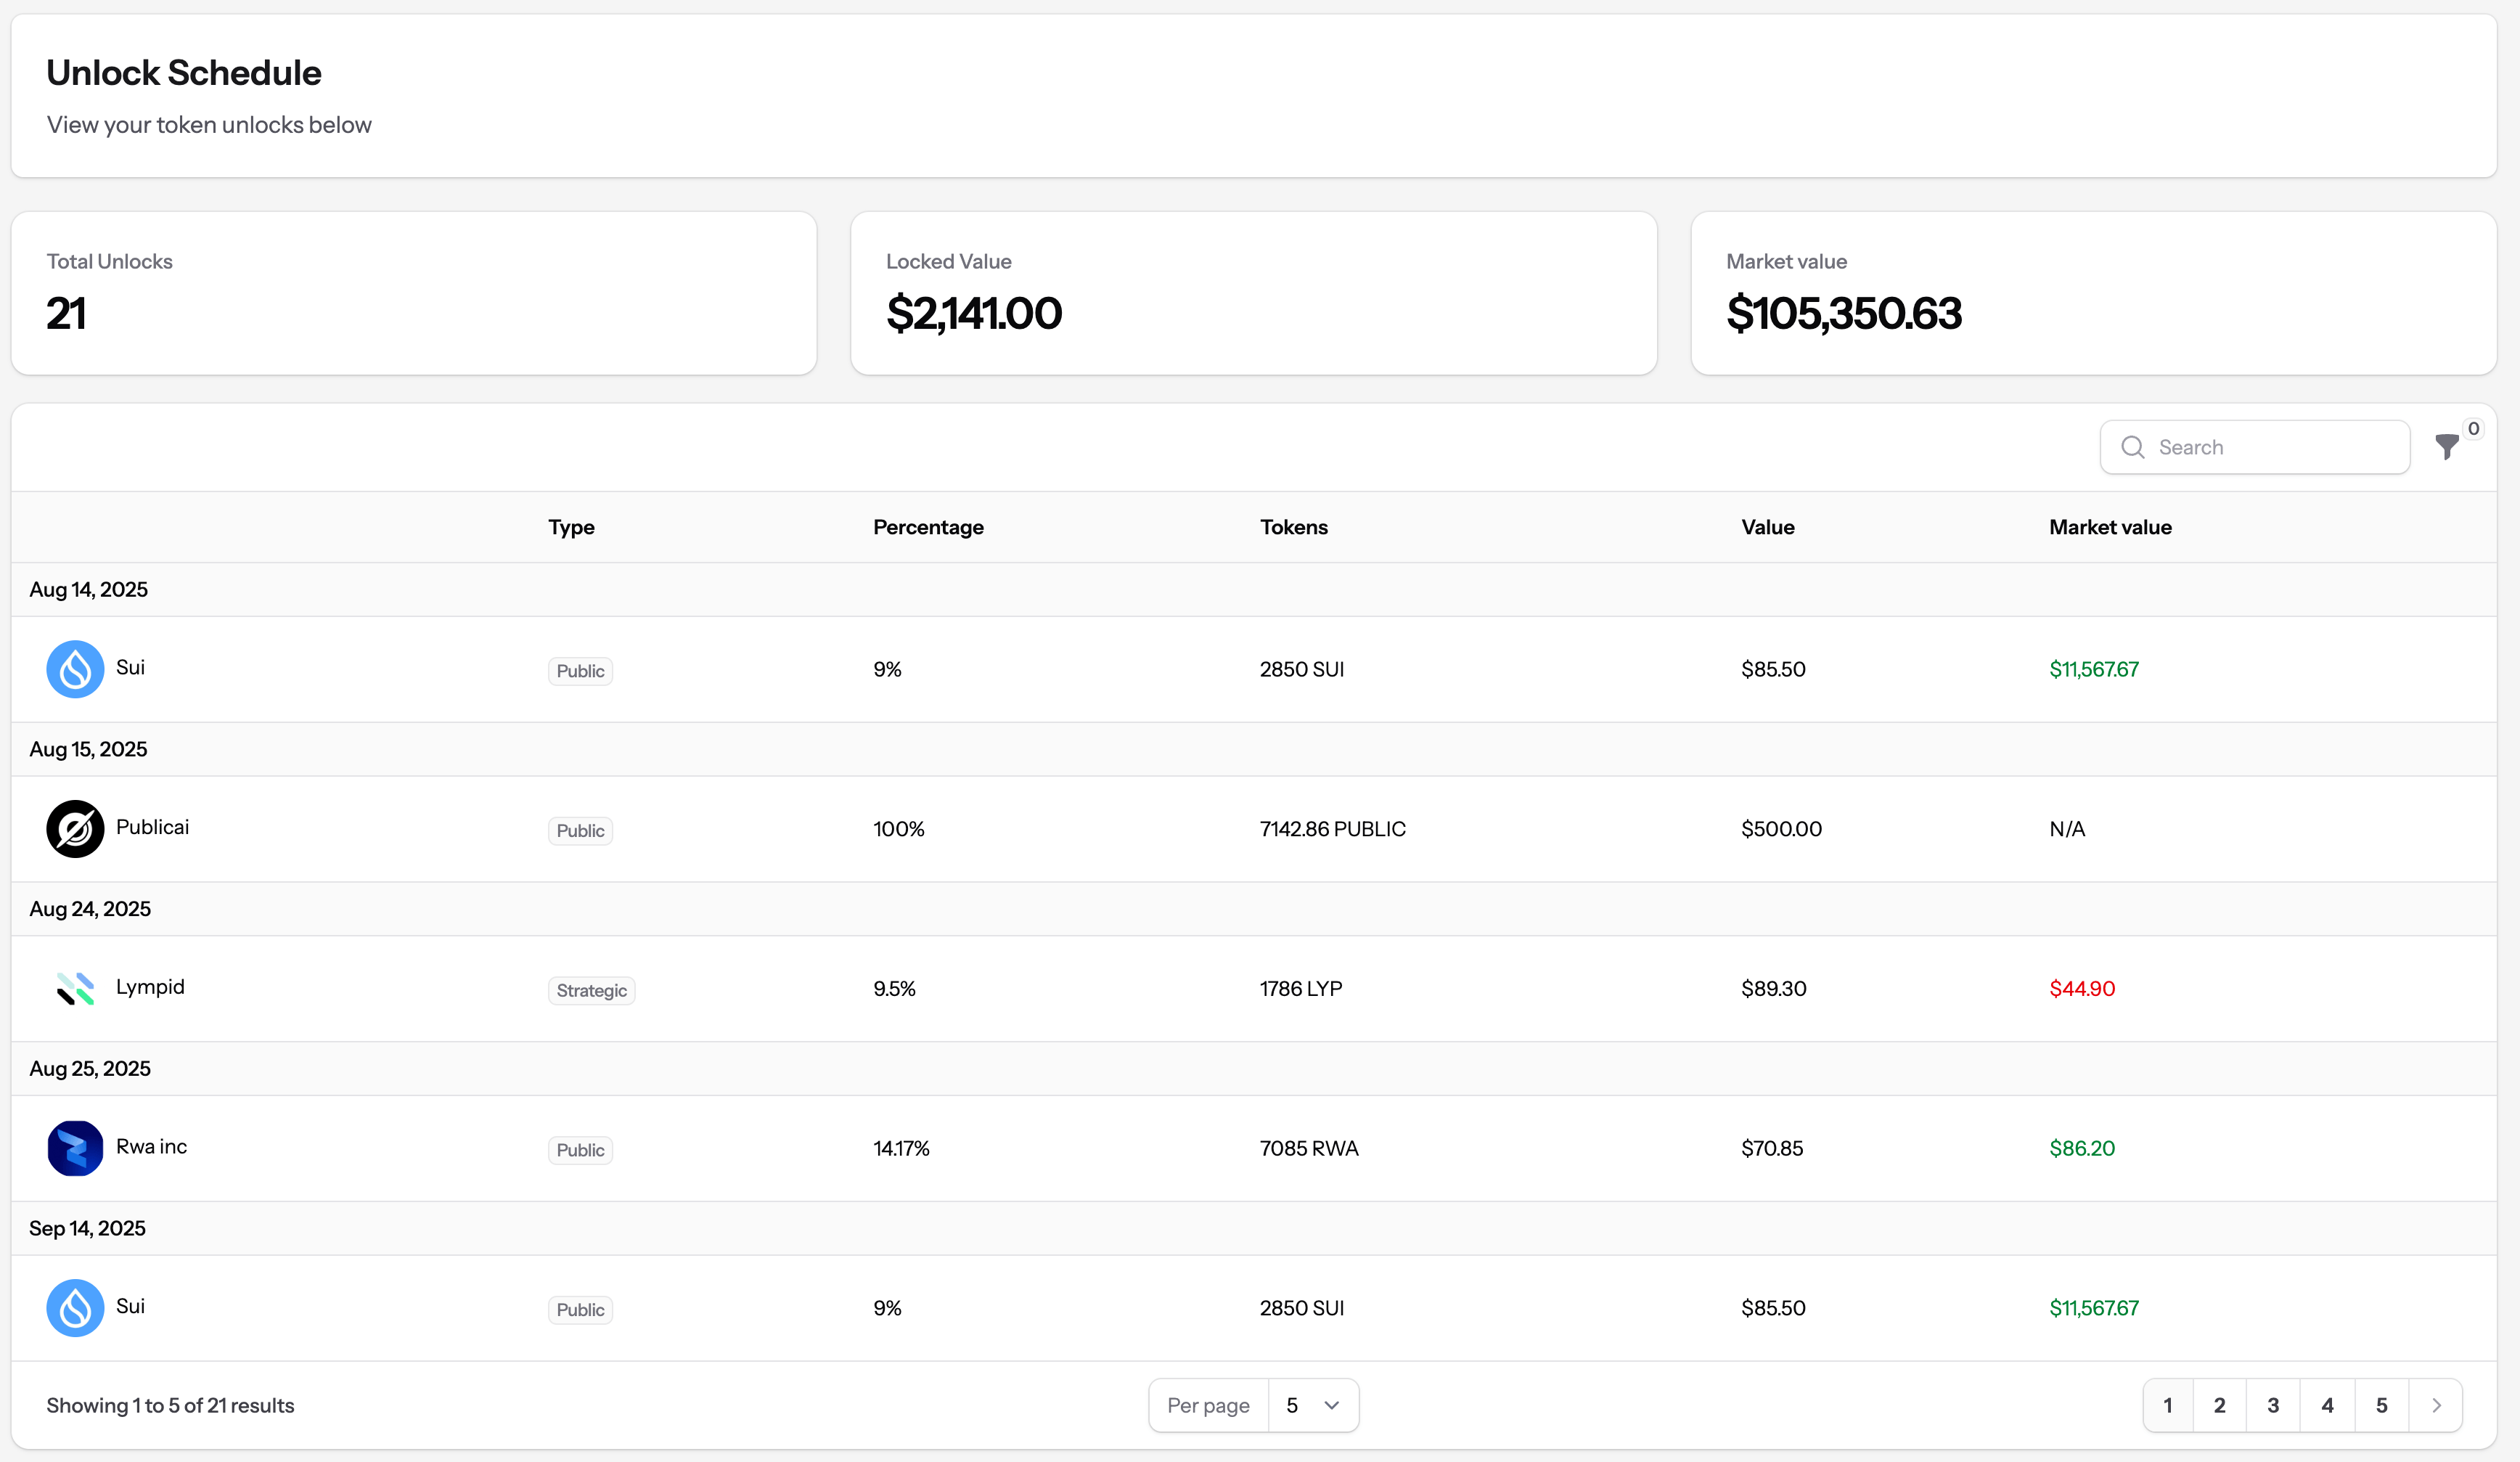The image size is (2520, 1462).
Task: Select the current page 1 button
Action: 2167,1405
